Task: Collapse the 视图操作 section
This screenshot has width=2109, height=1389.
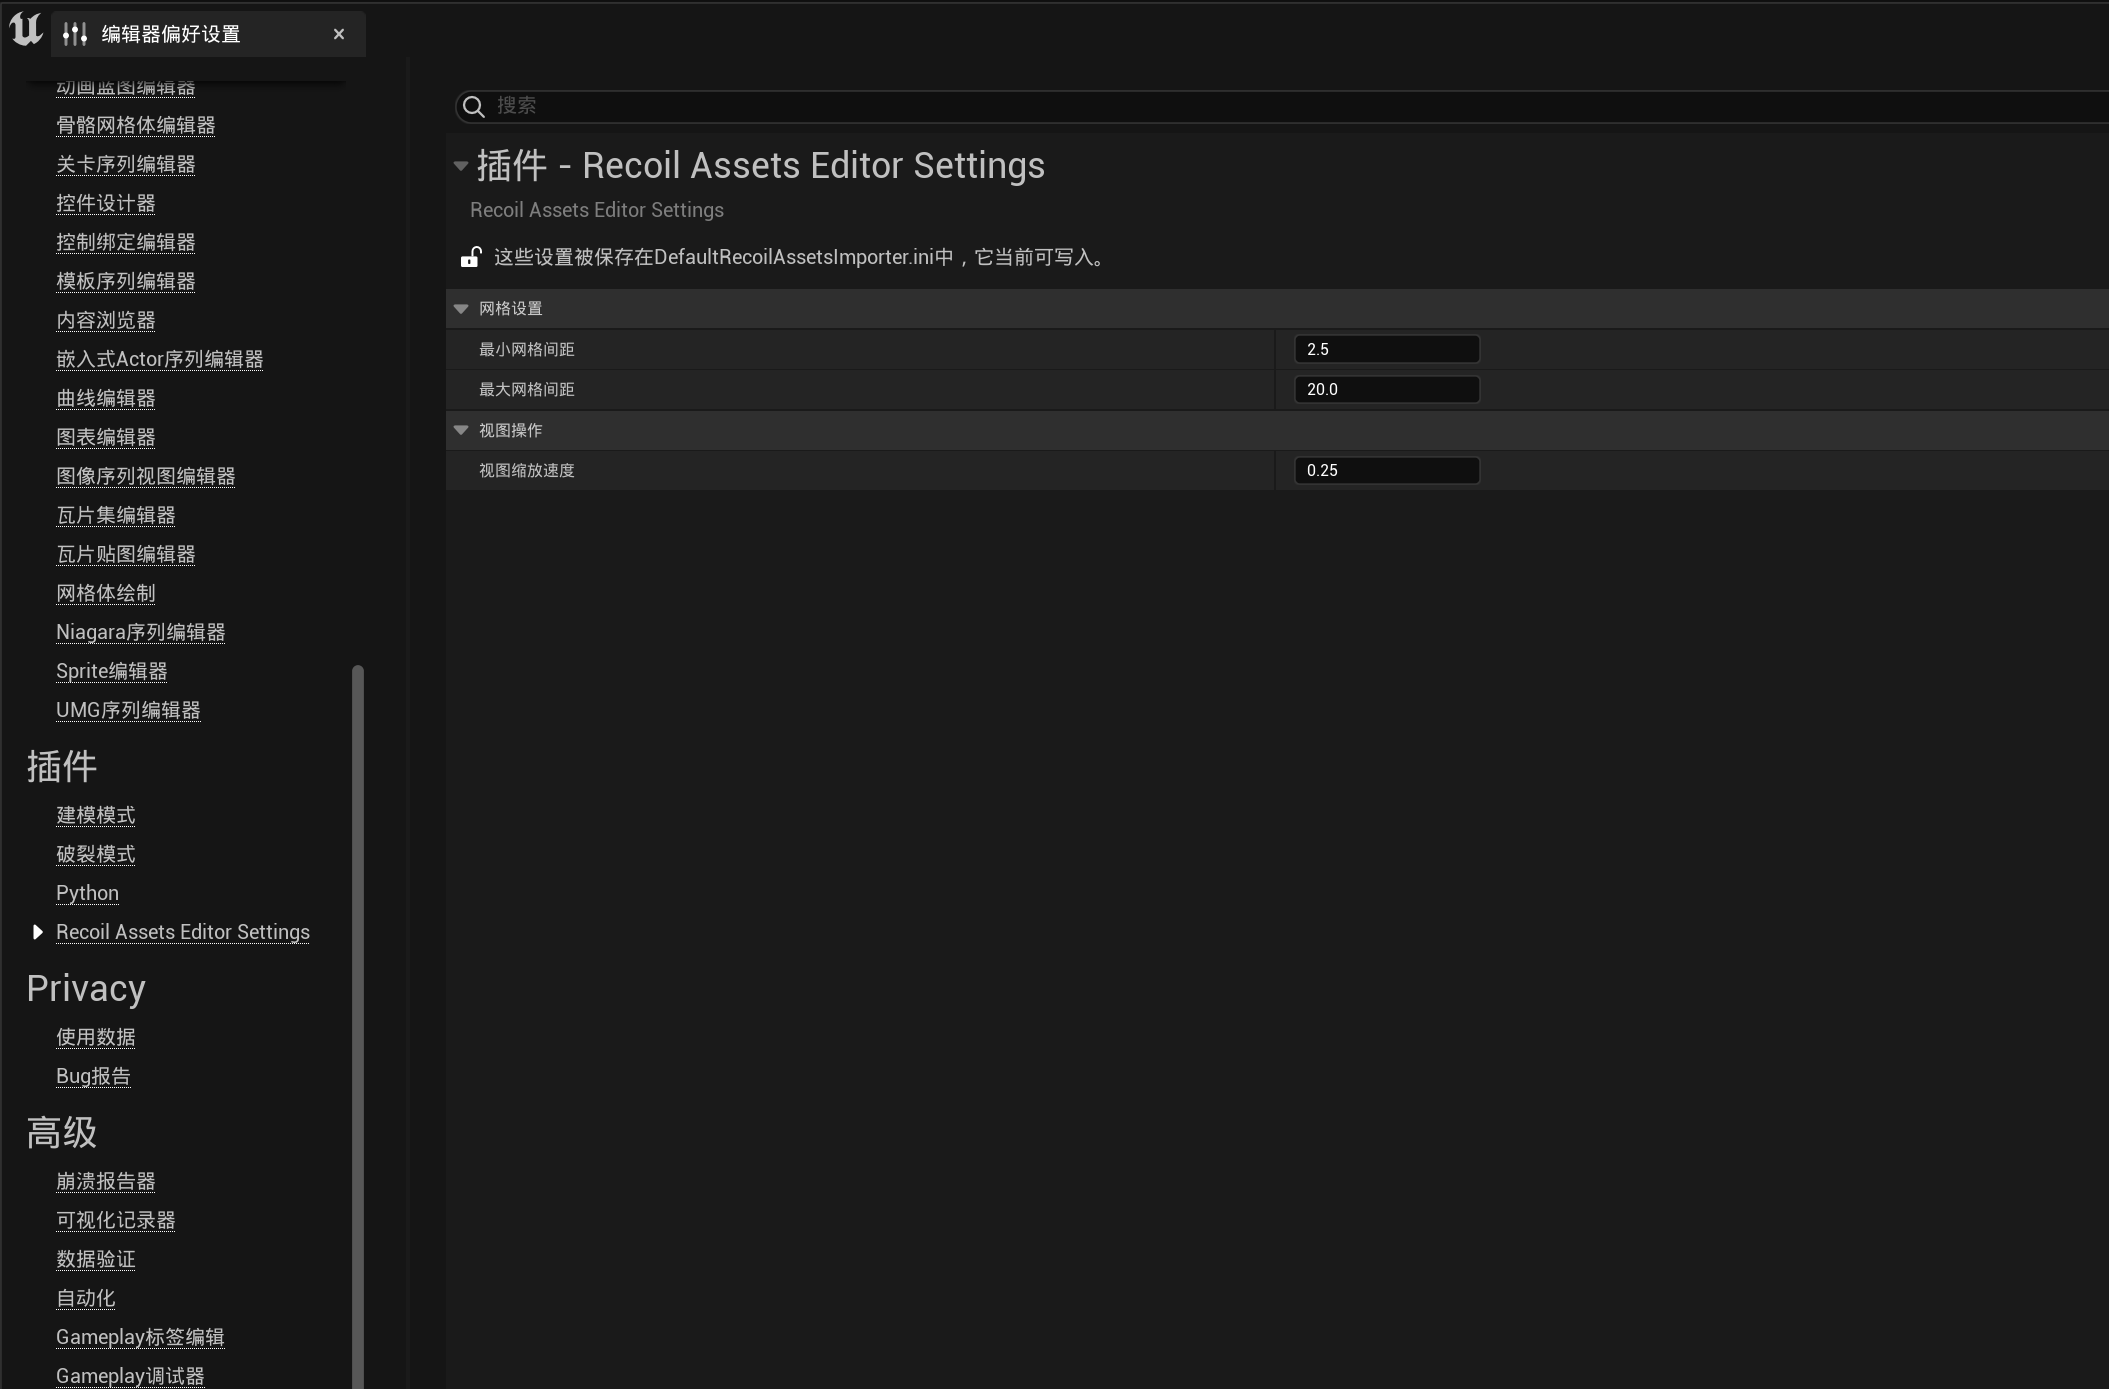Action: [461, 430]
